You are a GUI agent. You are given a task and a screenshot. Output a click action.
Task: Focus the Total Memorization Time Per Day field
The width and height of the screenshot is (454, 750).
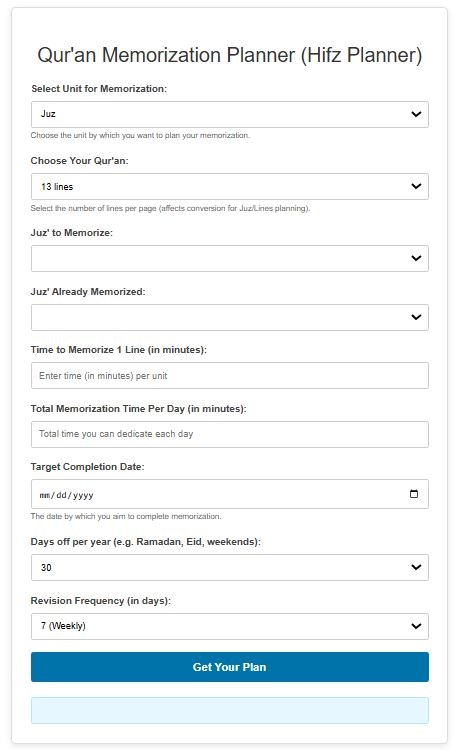click(230, 434)
